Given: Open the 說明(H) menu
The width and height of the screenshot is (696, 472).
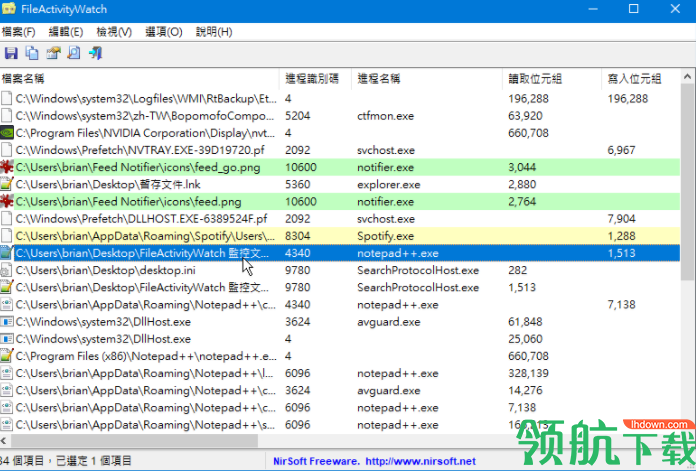Looking at the screenshot, I should tap(214, 32).
